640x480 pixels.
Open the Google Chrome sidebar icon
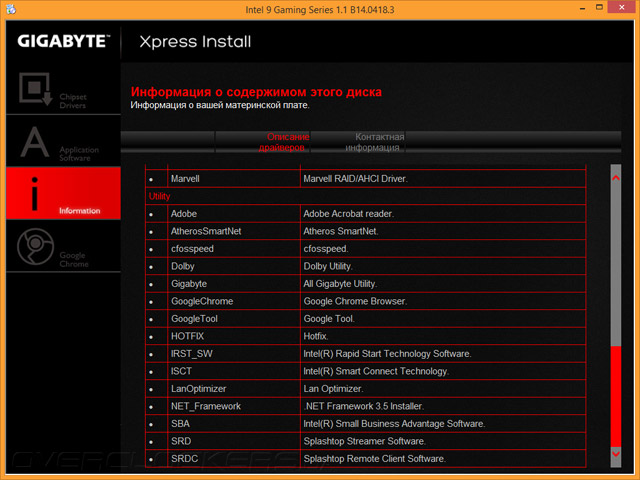36,247
